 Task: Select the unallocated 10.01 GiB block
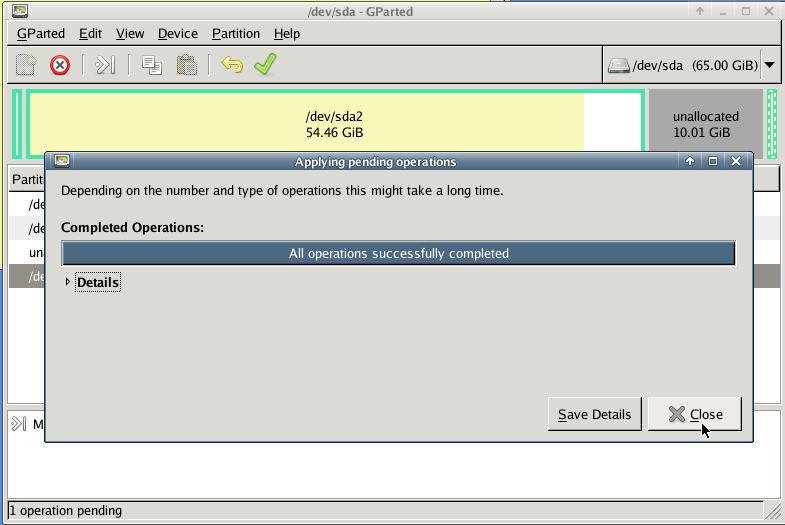[704, 124]
